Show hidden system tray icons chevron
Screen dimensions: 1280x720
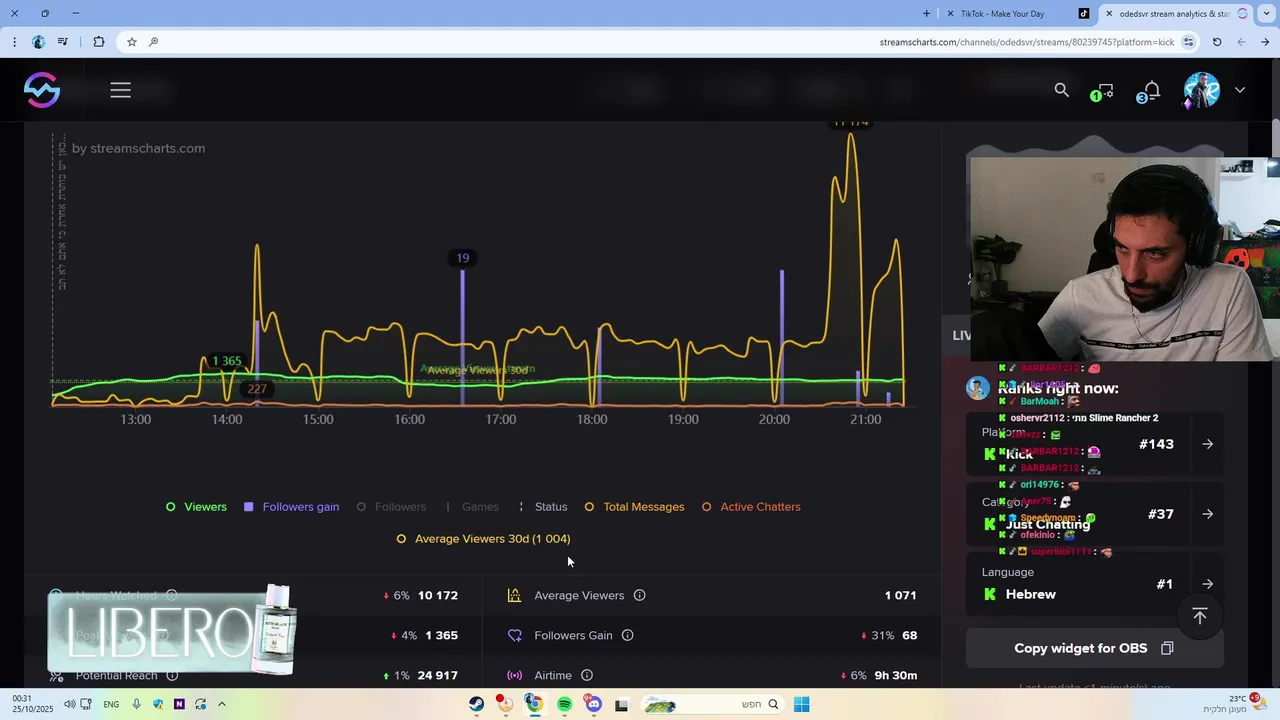222,704
